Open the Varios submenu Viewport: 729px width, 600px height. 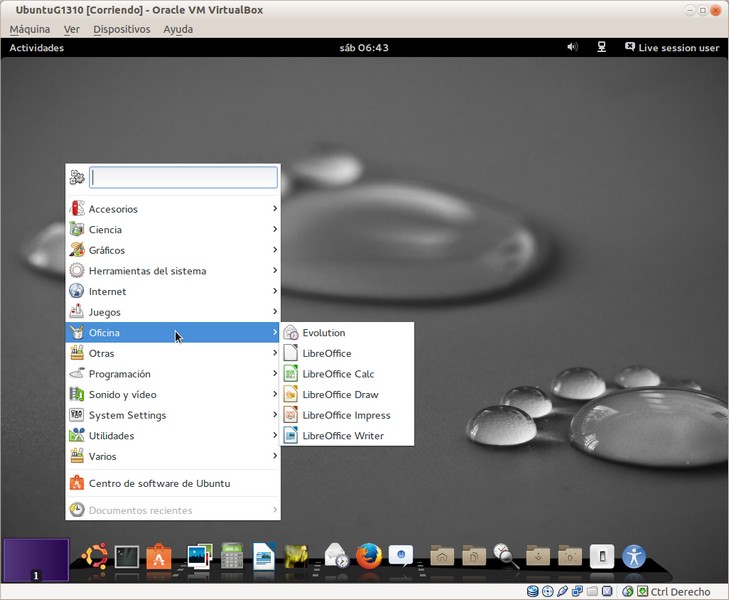point(173,456)
